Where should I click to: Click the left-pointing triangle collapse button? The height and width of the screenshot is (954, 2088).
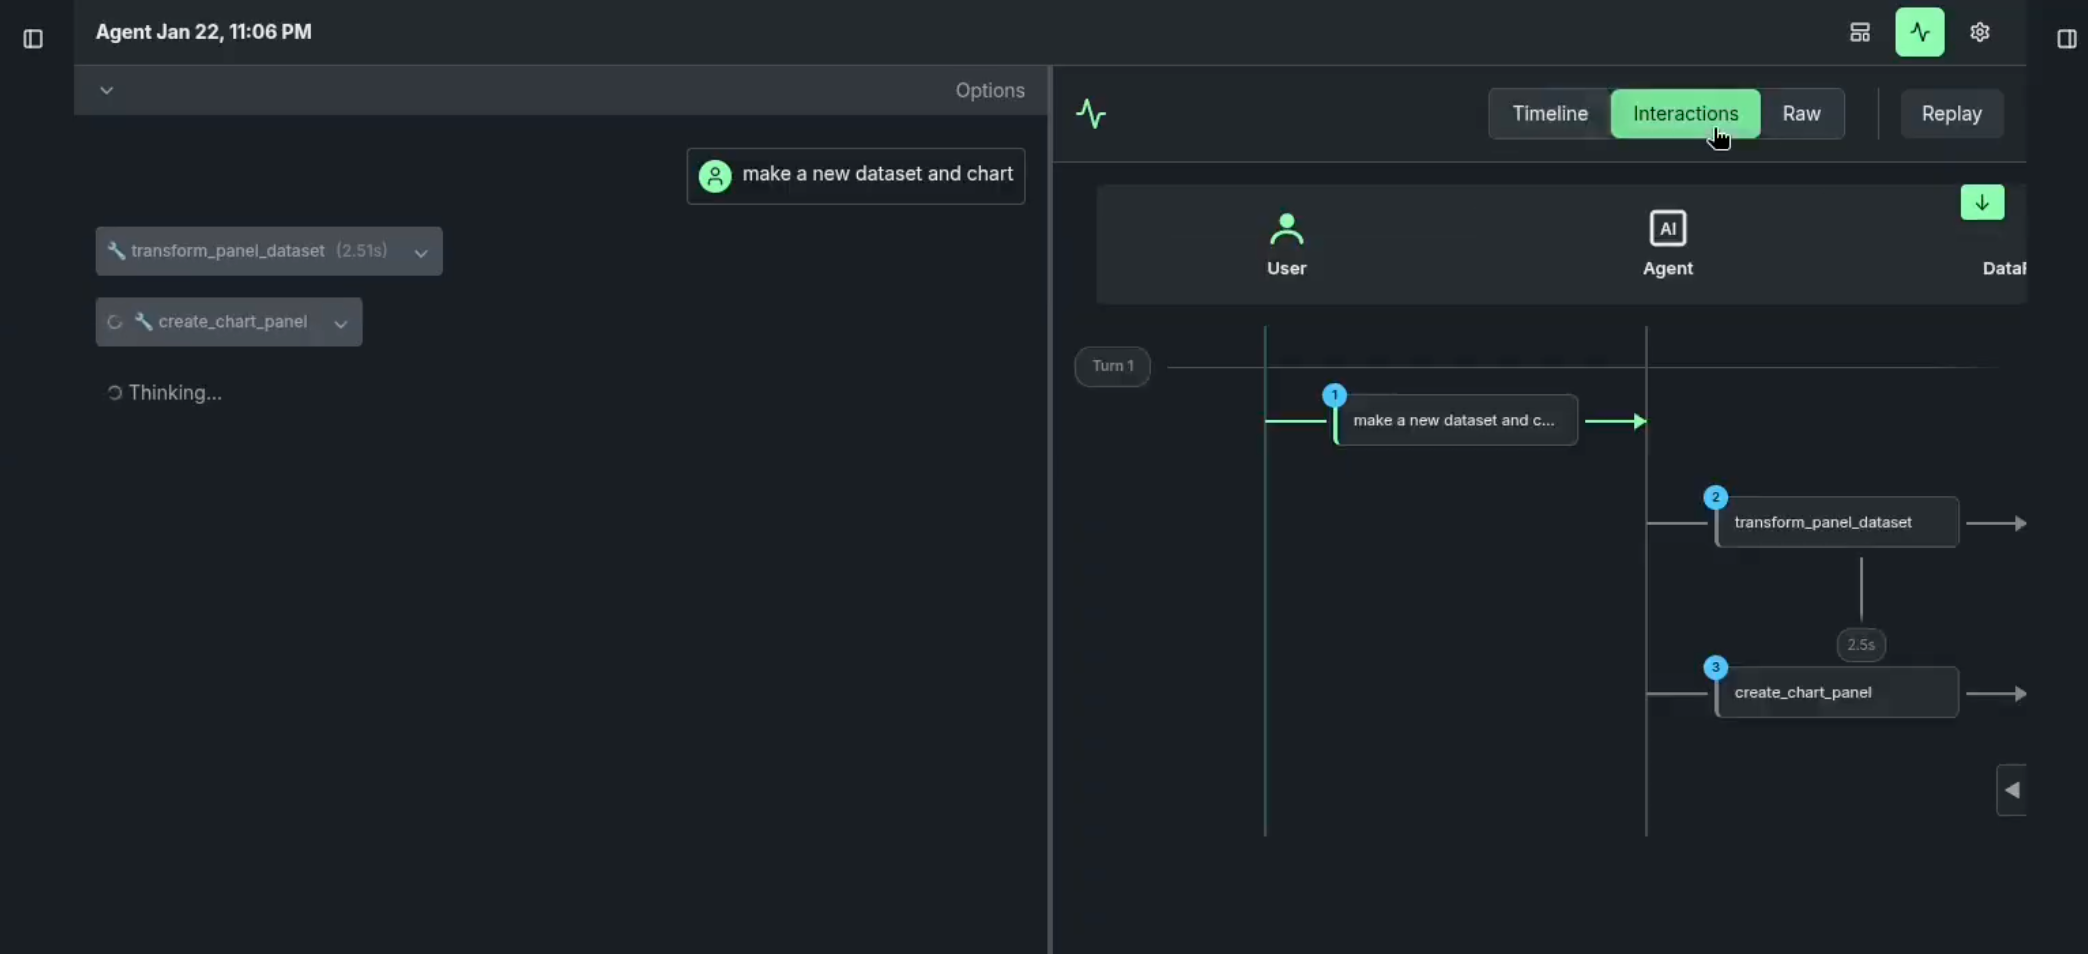2011,790
